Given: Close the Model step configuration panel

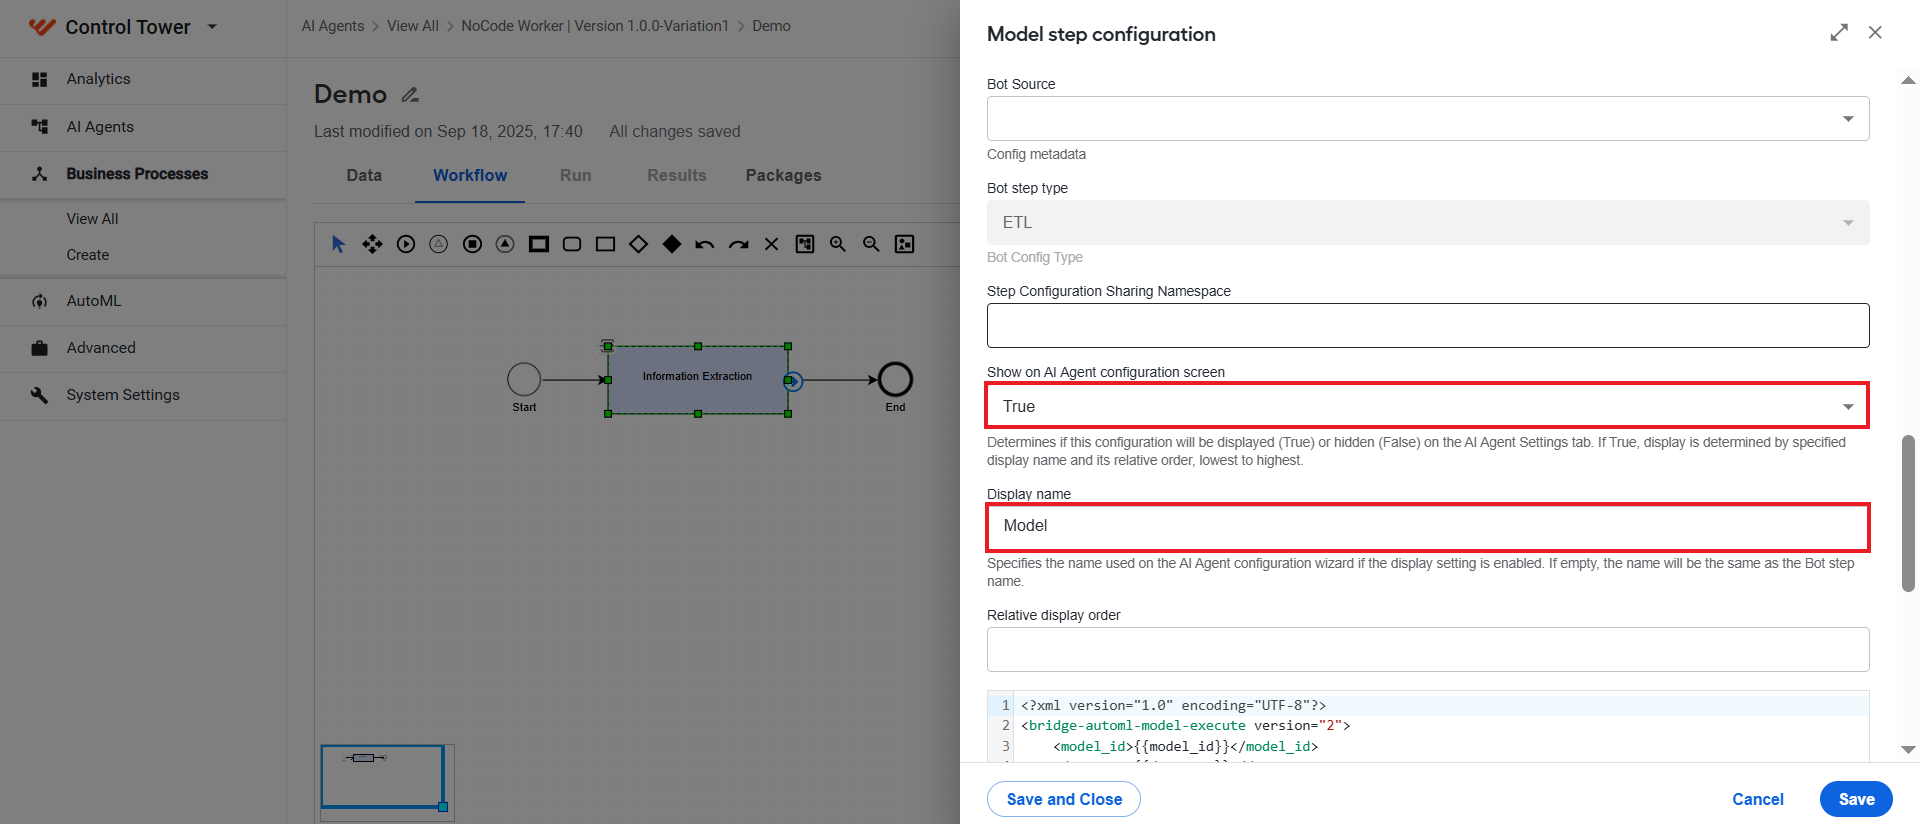Looking at the screenshot, I should tap(1875, 33).
